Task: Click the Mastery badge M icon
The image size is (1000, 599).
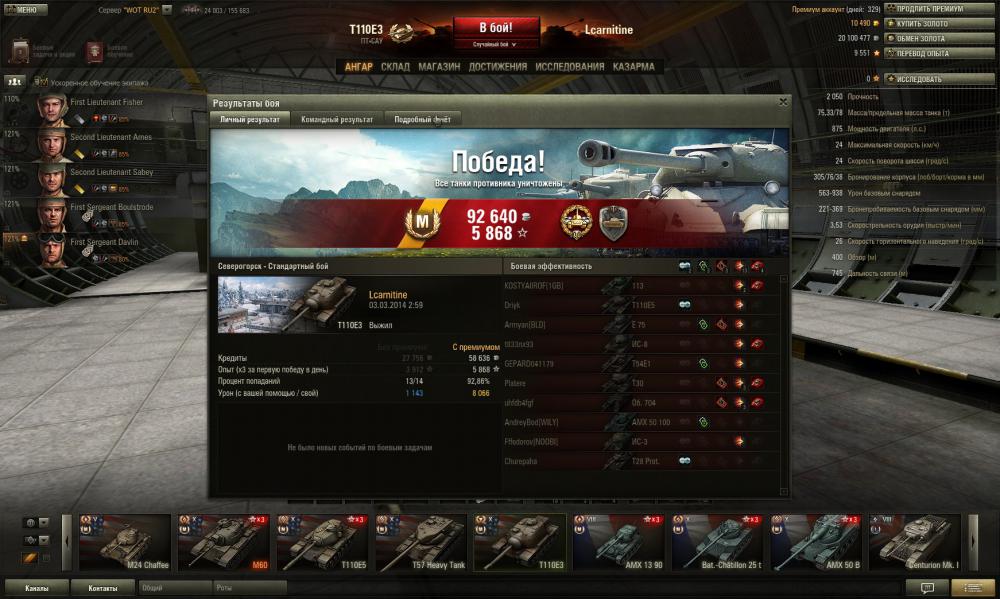Action: click(x=422, y=222)
